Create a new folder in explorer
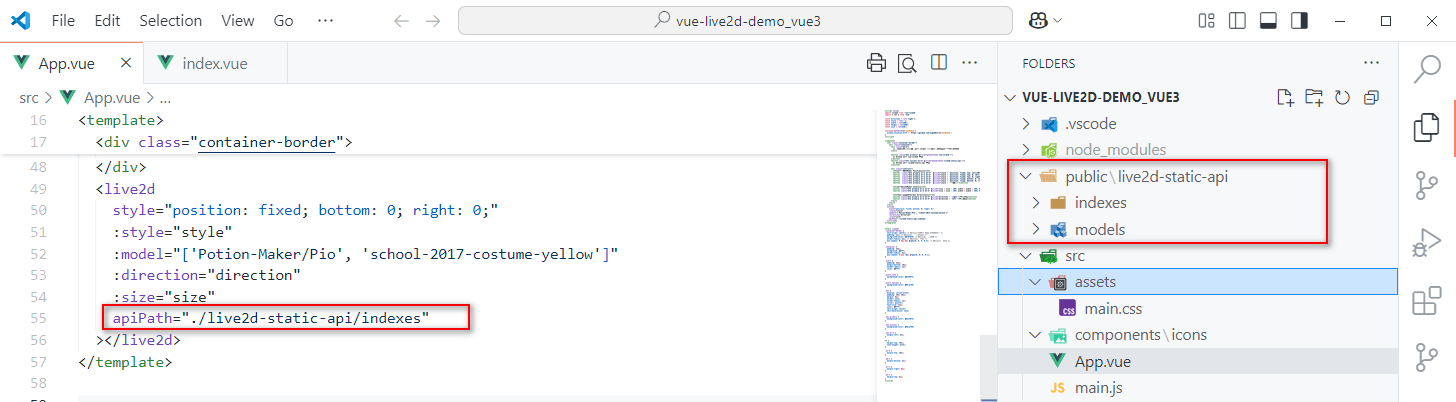This screenshot has width=1456, height=402. tap(1314, 97)
